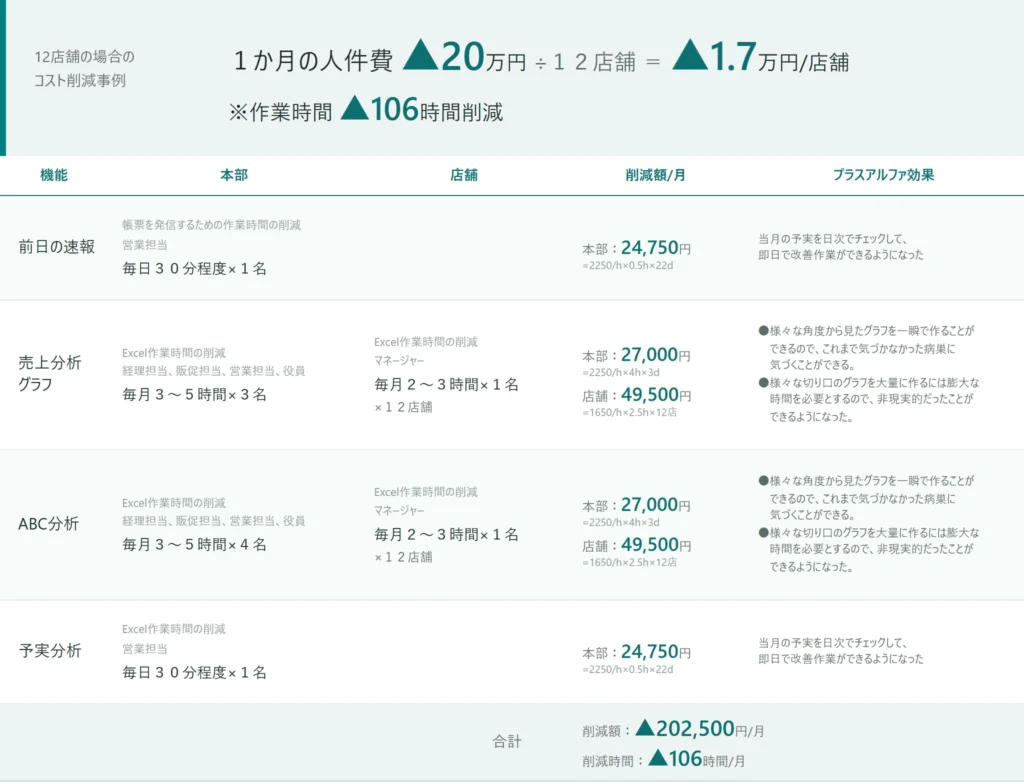The width and height of the screenshot is (1024, 782).
Task: Click =1650/h×2.5h×12店 formula in ABC分析 row
Action: [x=630, y=562]
